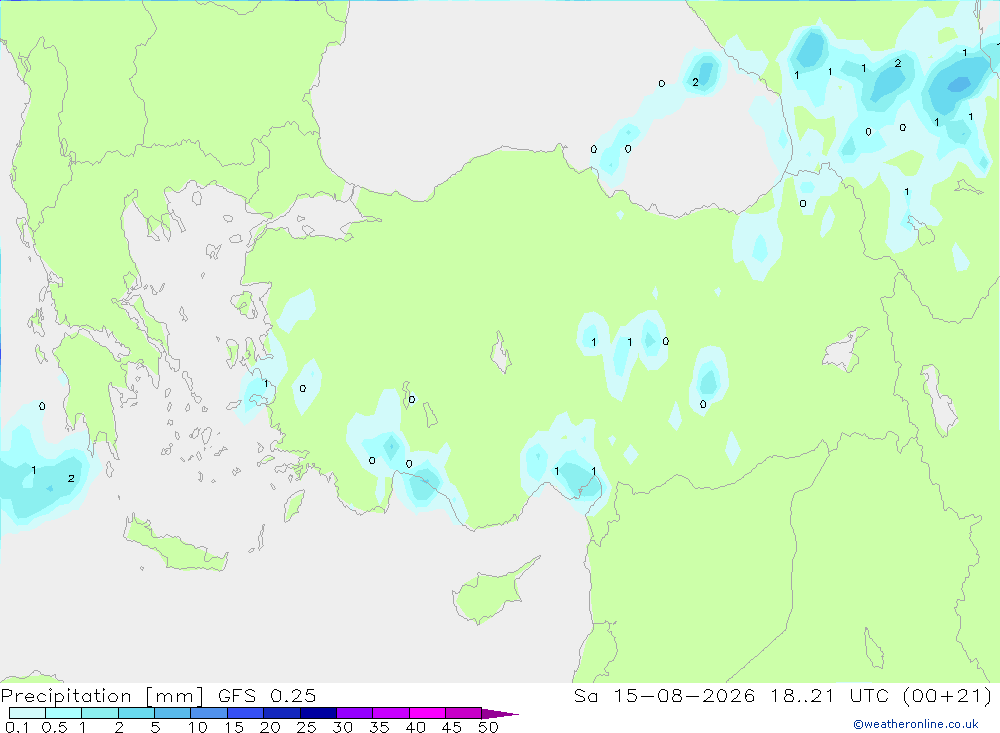Pick the 1–2 mm legend color swatch
This screenshot has height=733, width=1000.
click(x=99, y=713)
